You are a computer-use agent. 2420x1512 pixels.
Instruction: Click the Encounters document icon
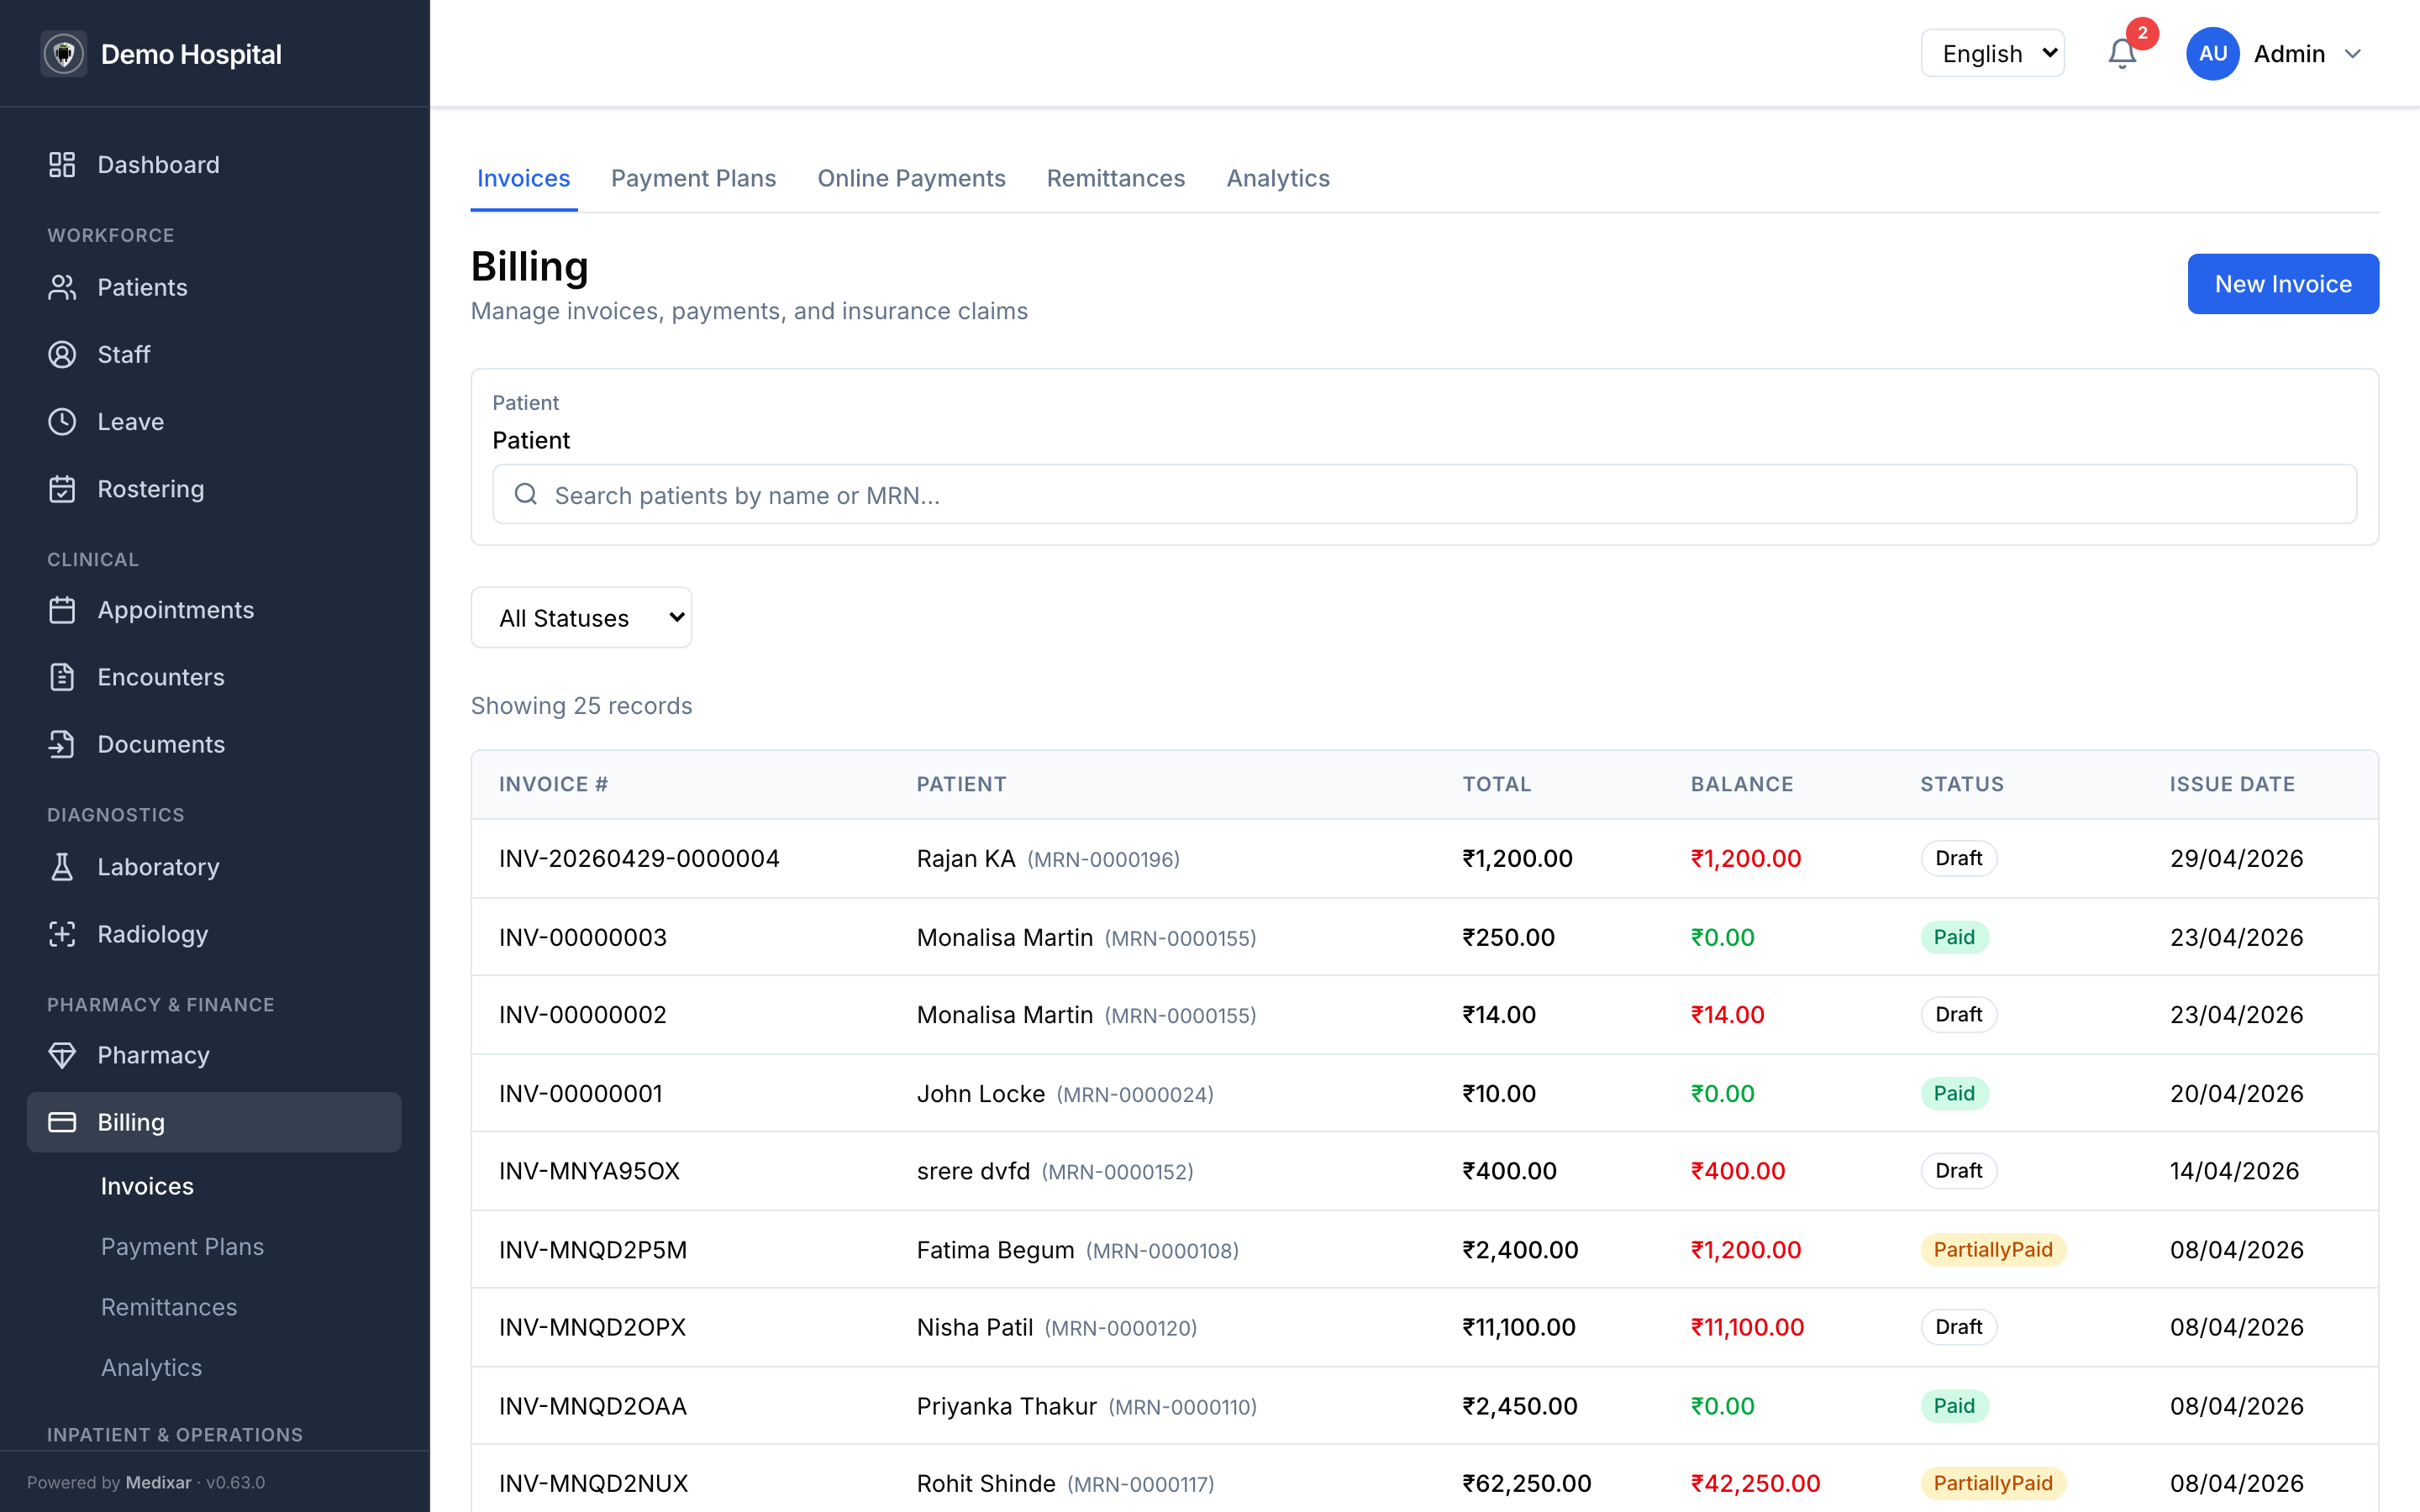pyautogui.click(x=62, y=677)
